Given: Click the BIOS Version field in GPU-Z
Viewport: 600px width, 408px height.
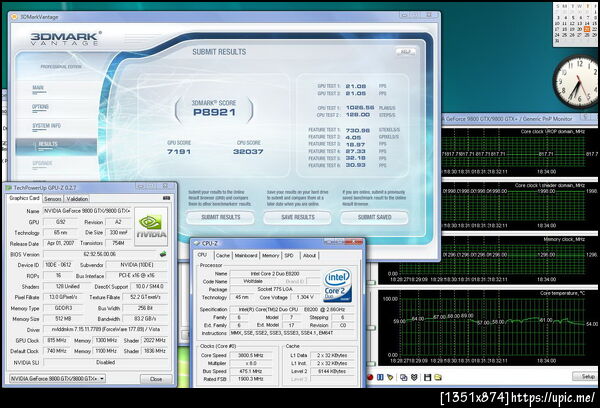Looking at the screenshot, I should coord(101,254).
